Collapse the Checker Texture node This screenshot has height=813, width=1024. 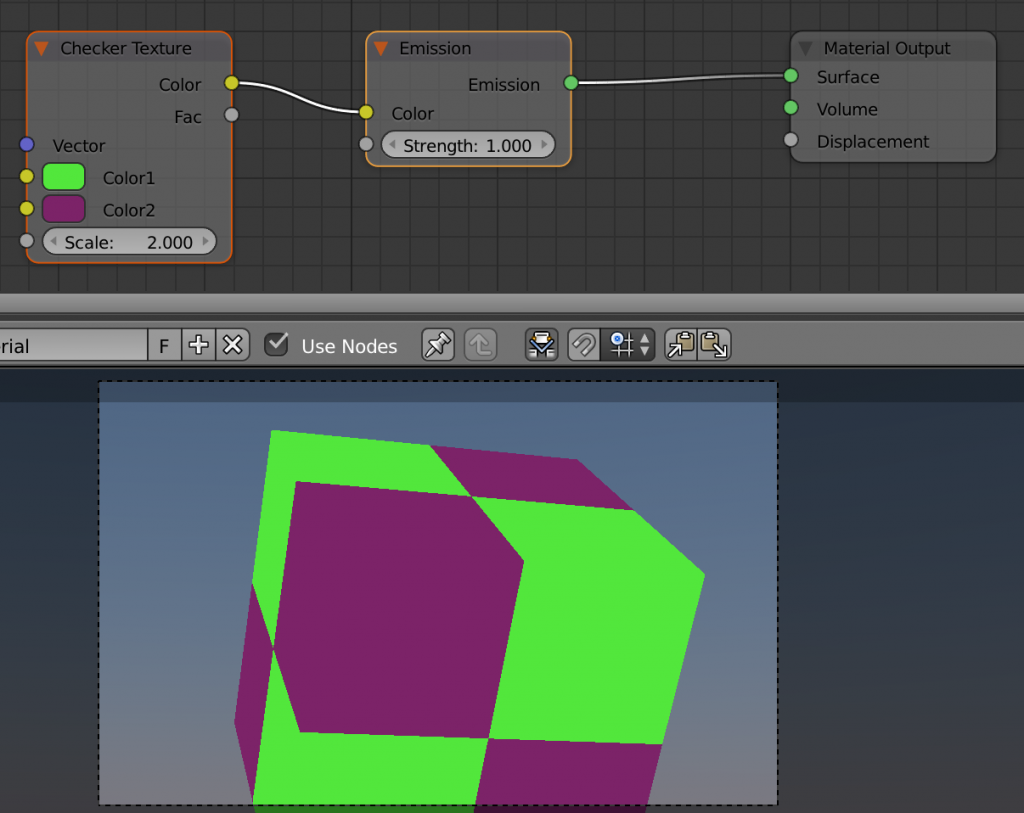(x=42, y=48)
